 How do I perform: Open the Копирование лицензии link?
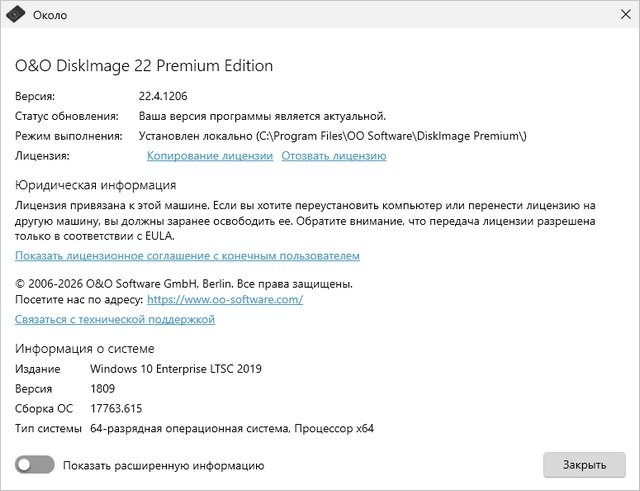tap(210, 156)
